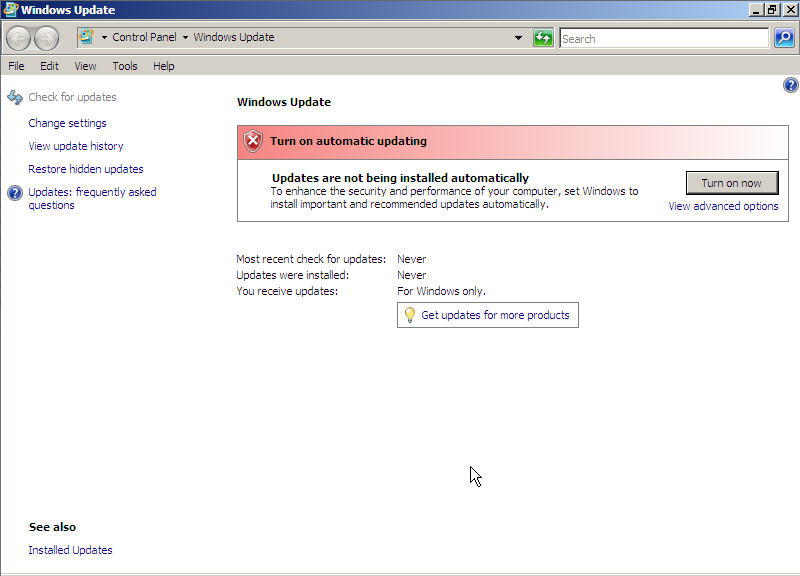Close the Windows Update window
This screenshot has width=800, height=576.
790,10
